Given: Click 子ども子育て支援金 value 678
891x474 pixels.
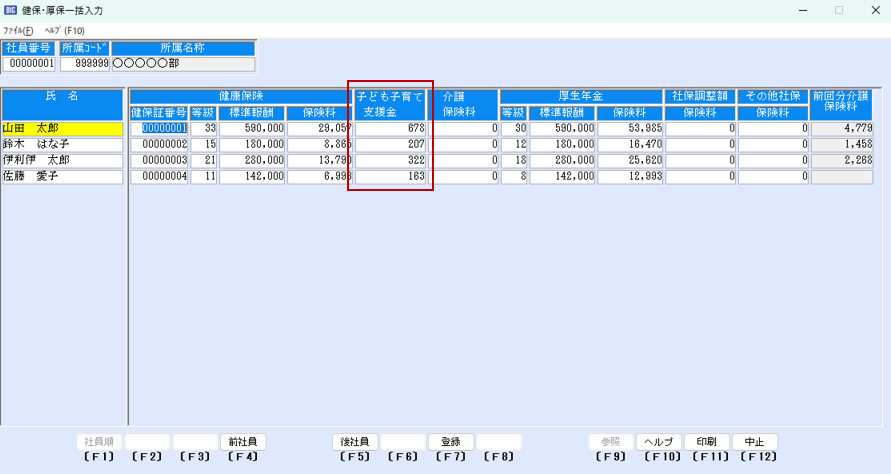Looking at the screenshot, I should pos(392,129).
